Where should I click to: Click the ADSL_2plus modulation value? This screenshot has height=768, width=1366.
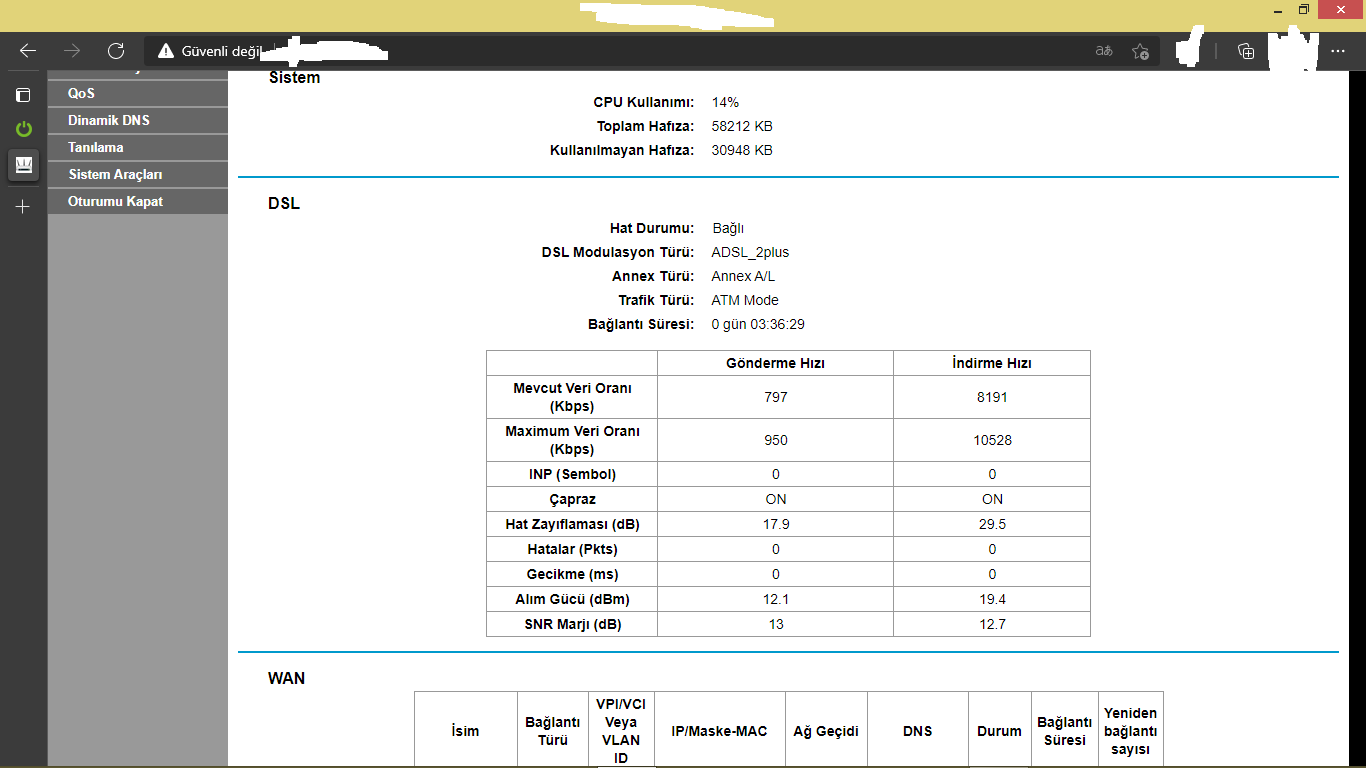750,252
